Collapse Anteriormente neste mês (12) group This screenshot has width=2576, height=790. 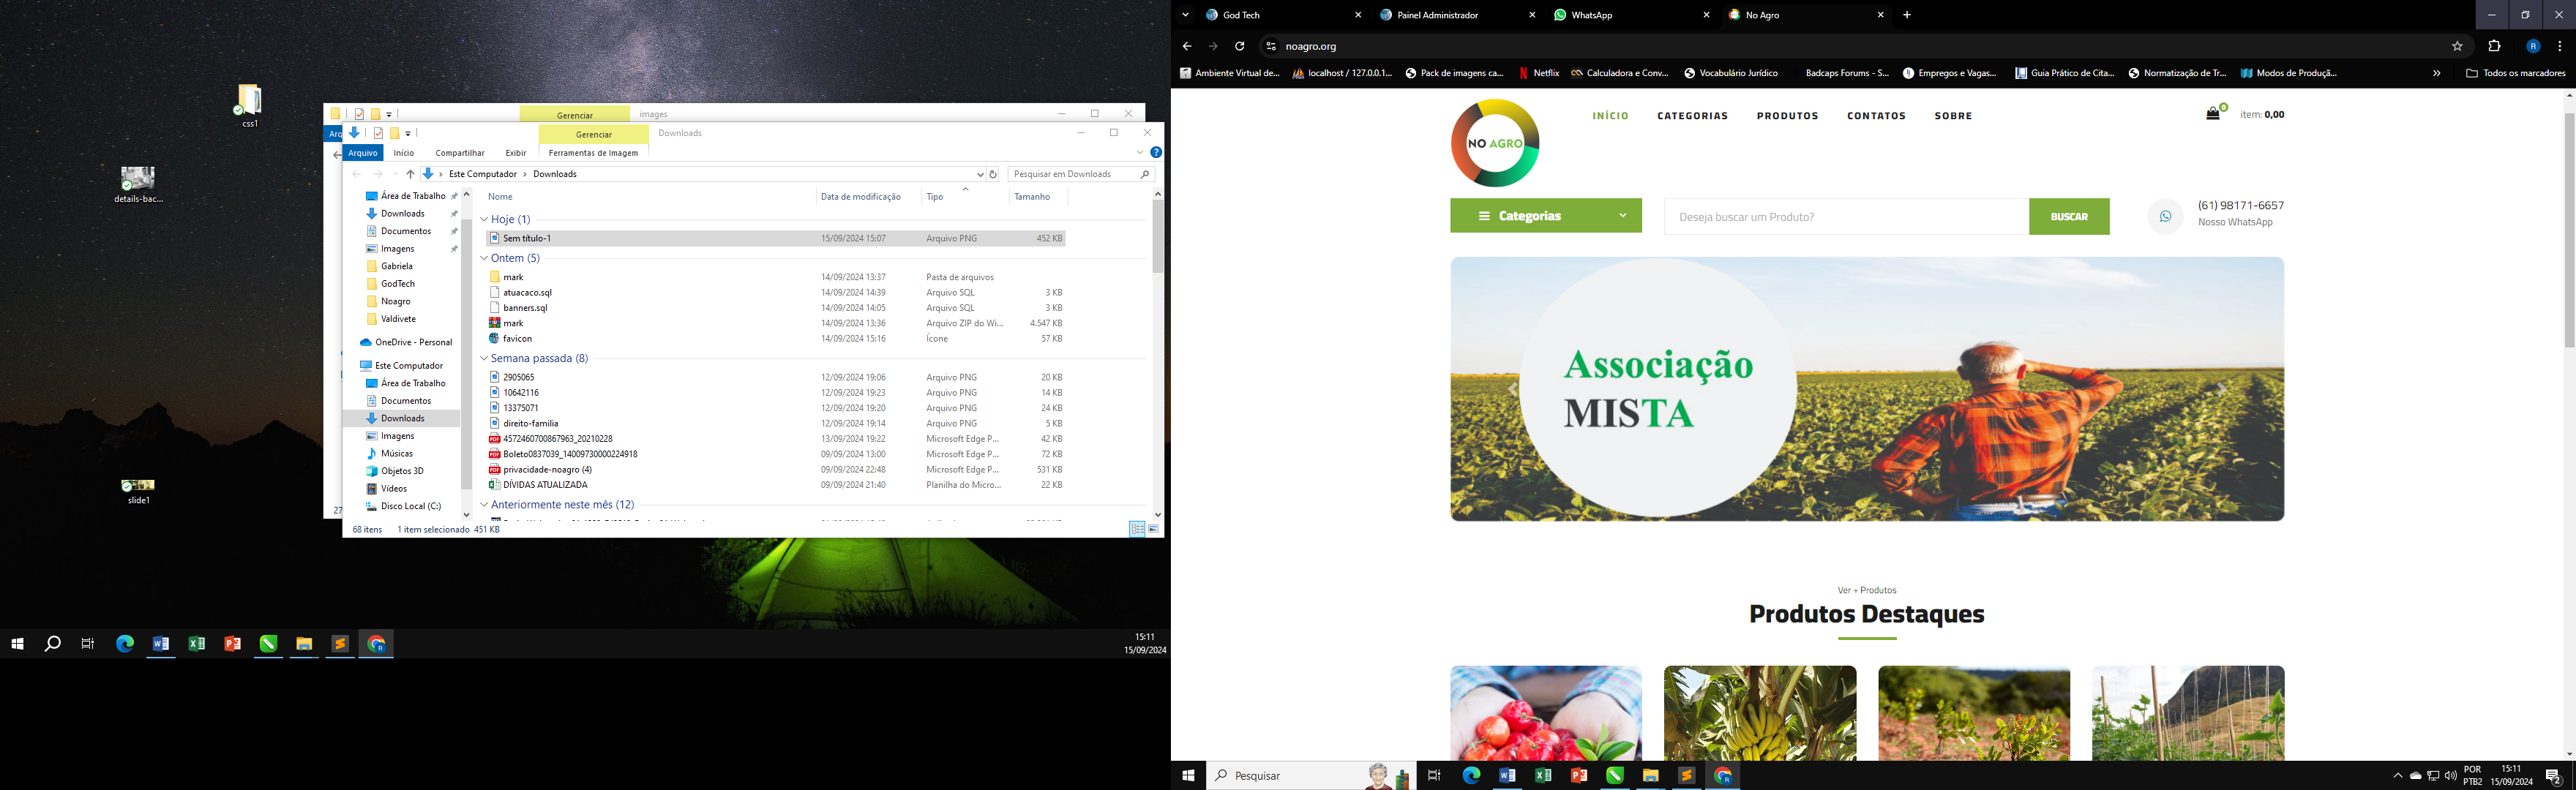484,505
